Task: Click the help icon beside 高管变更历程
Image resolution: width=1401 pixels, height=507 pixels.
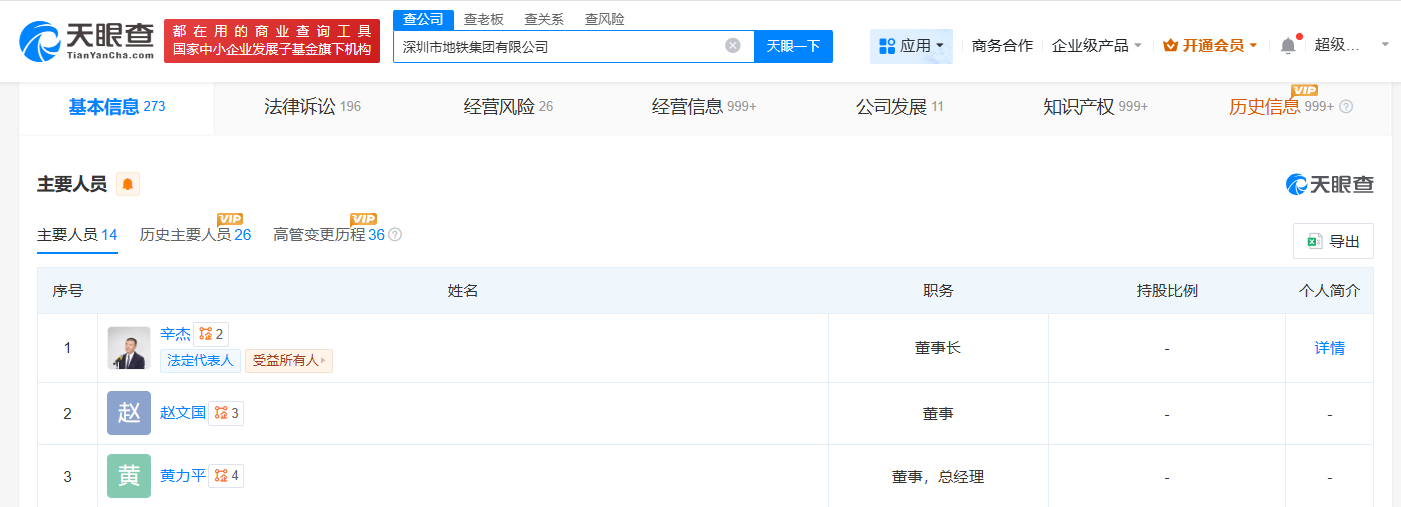Action: point(395,235)
